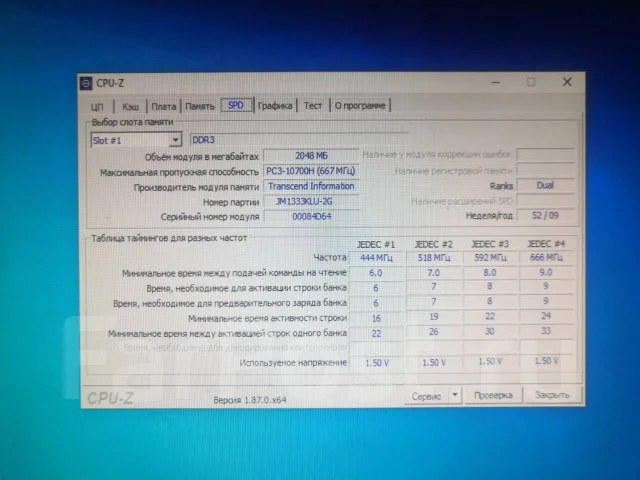This screenshot has width=640, height=480.
Task: Click the serial number 00084D64
Action: (x=311, y=216)
